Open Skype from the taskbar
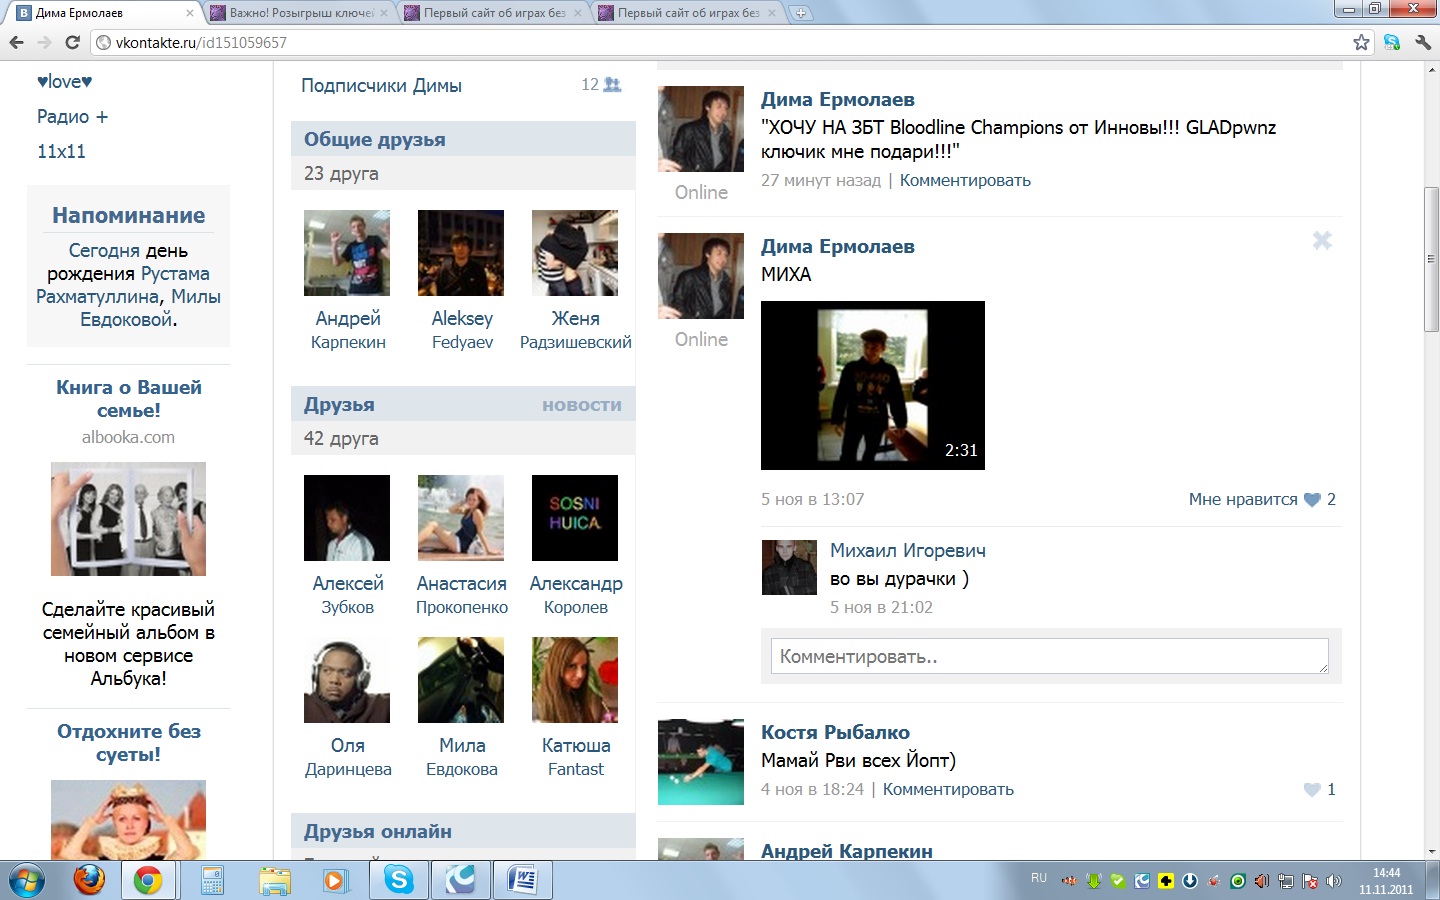The image size is (1440, 900). click(399, 880)
